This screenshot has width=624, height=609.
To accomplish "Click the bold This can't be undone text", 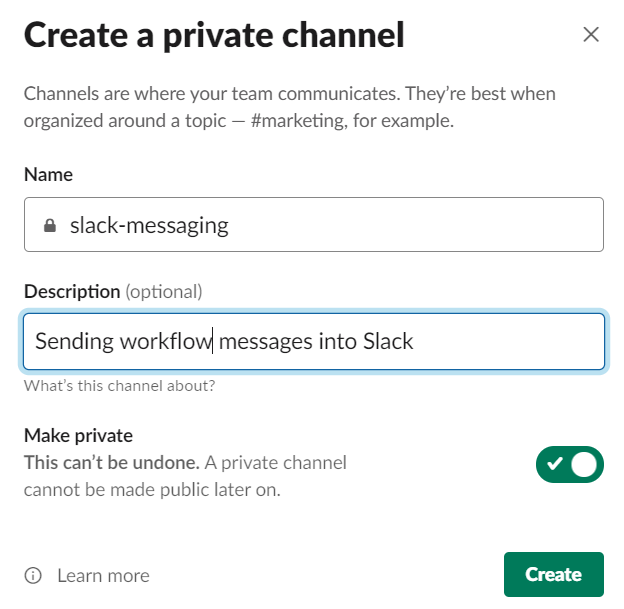I will tap(111, 463).
